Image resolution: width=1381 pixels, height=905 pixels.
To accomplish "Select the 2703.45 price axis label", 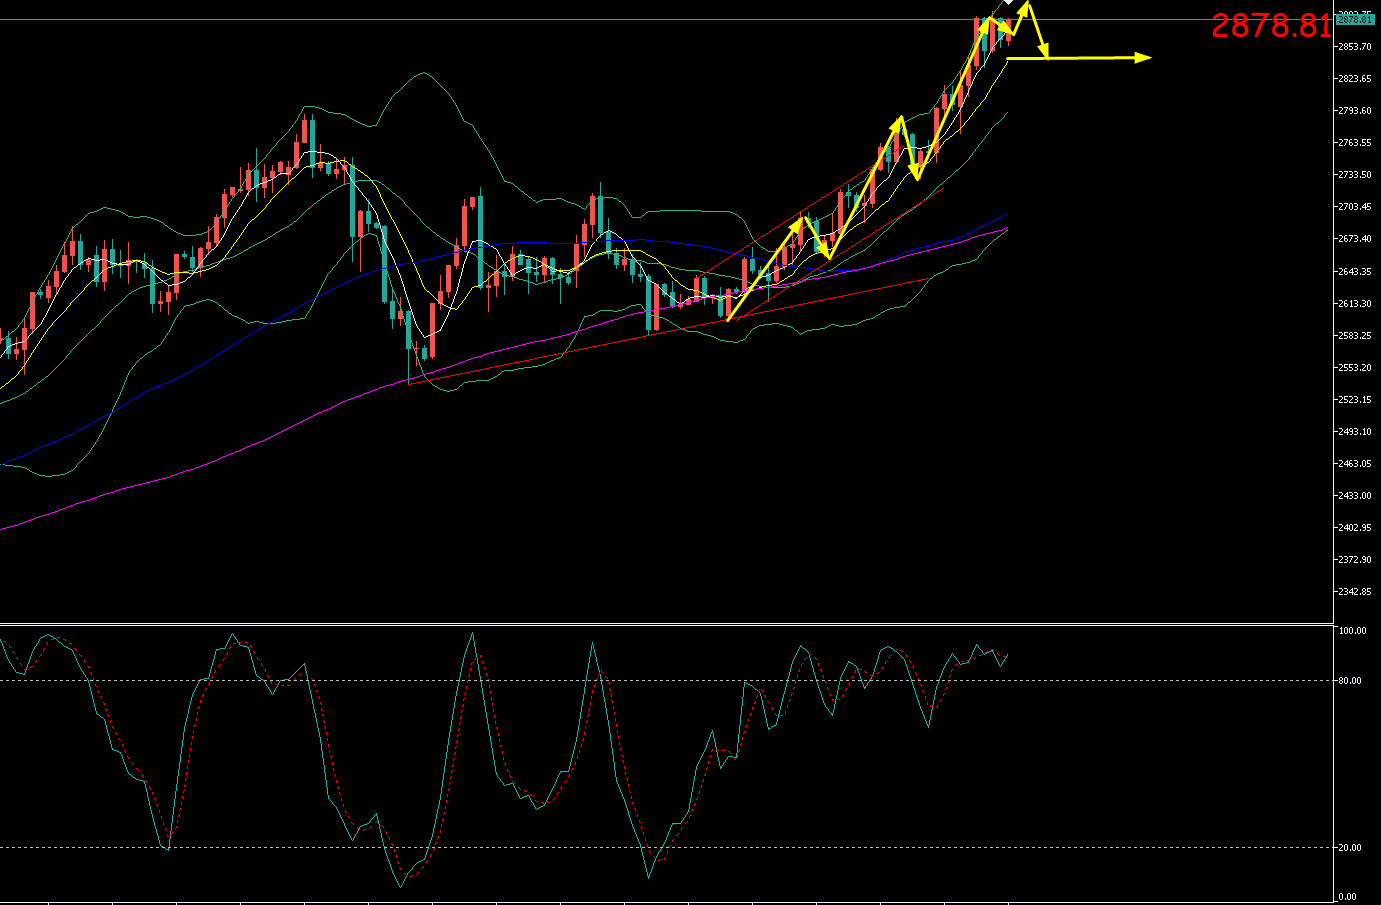I will tap(1354, 207).
